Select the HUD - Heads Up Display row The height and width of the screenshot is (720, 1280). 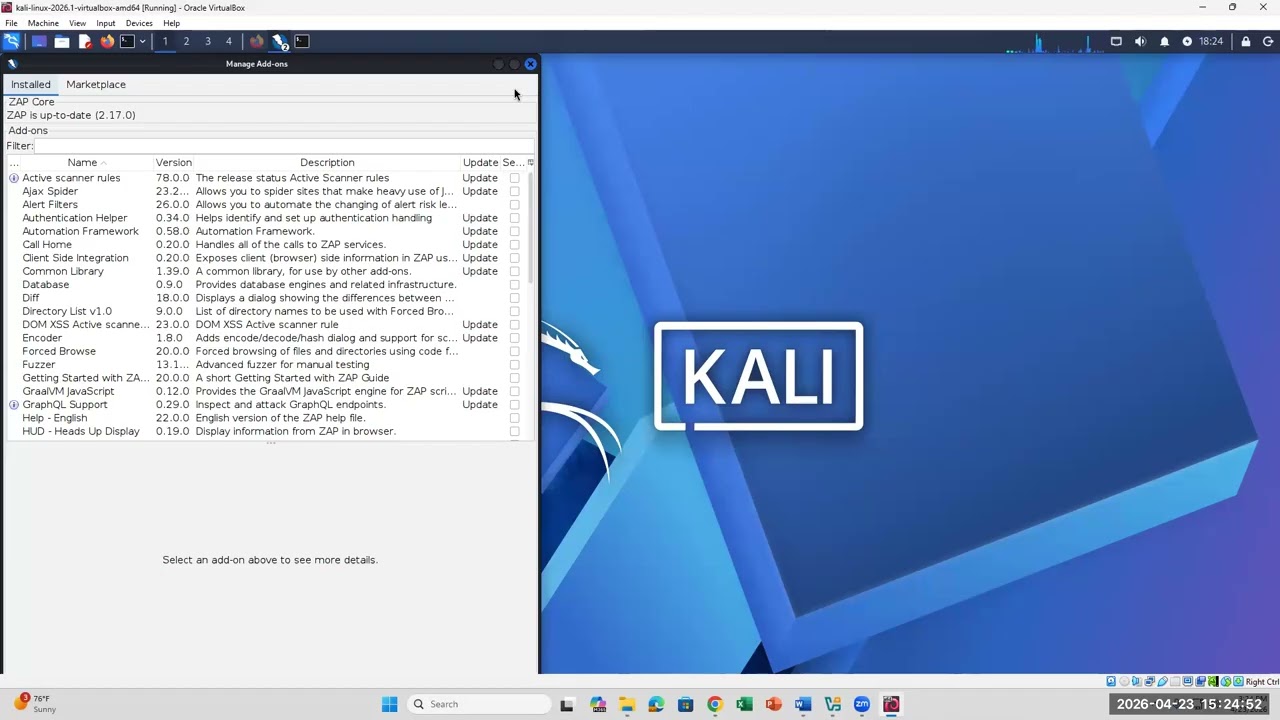tap(265, 431)
